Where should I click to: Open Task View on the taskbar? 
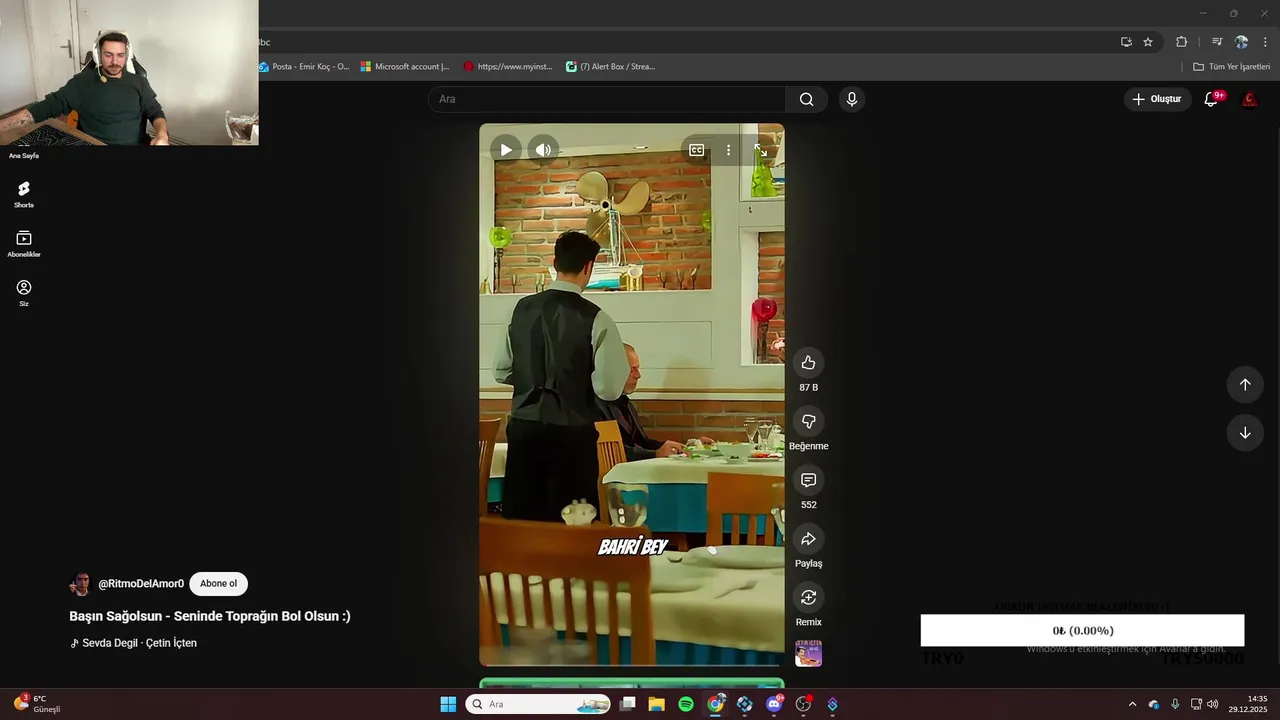pos(628,704)
